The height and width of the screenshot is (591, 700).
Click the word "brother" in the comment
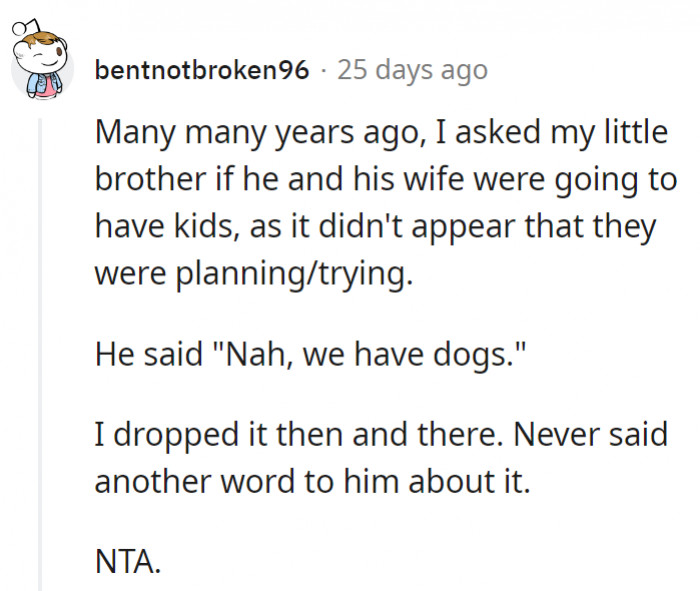coord(143,180)
